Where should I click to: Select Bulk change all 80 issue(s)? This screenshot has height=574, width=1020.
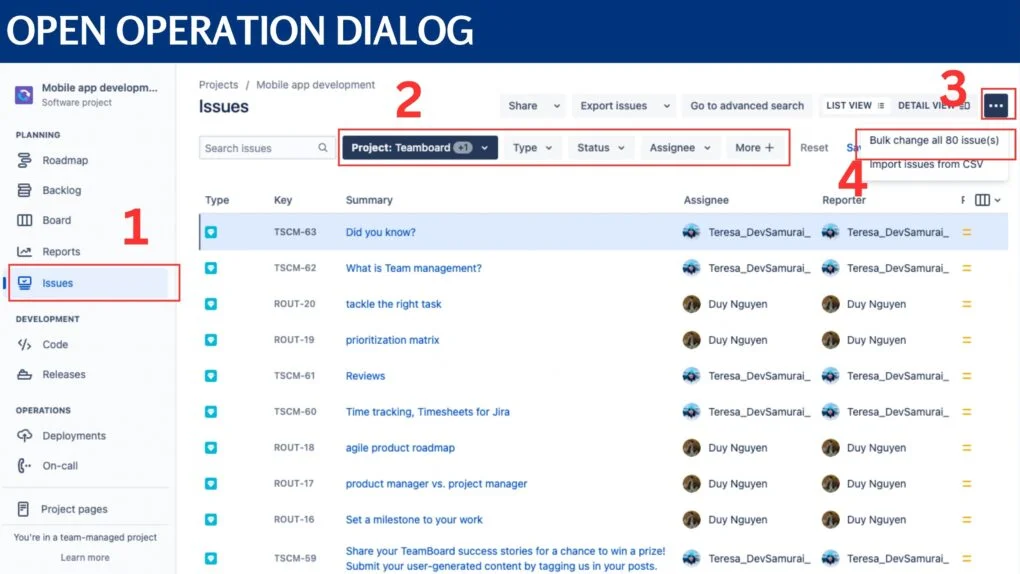click(x=933, y=141)
